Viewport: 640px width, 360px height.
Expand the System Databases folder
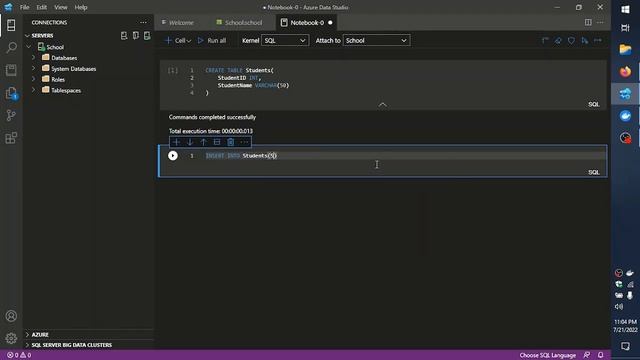33,69
